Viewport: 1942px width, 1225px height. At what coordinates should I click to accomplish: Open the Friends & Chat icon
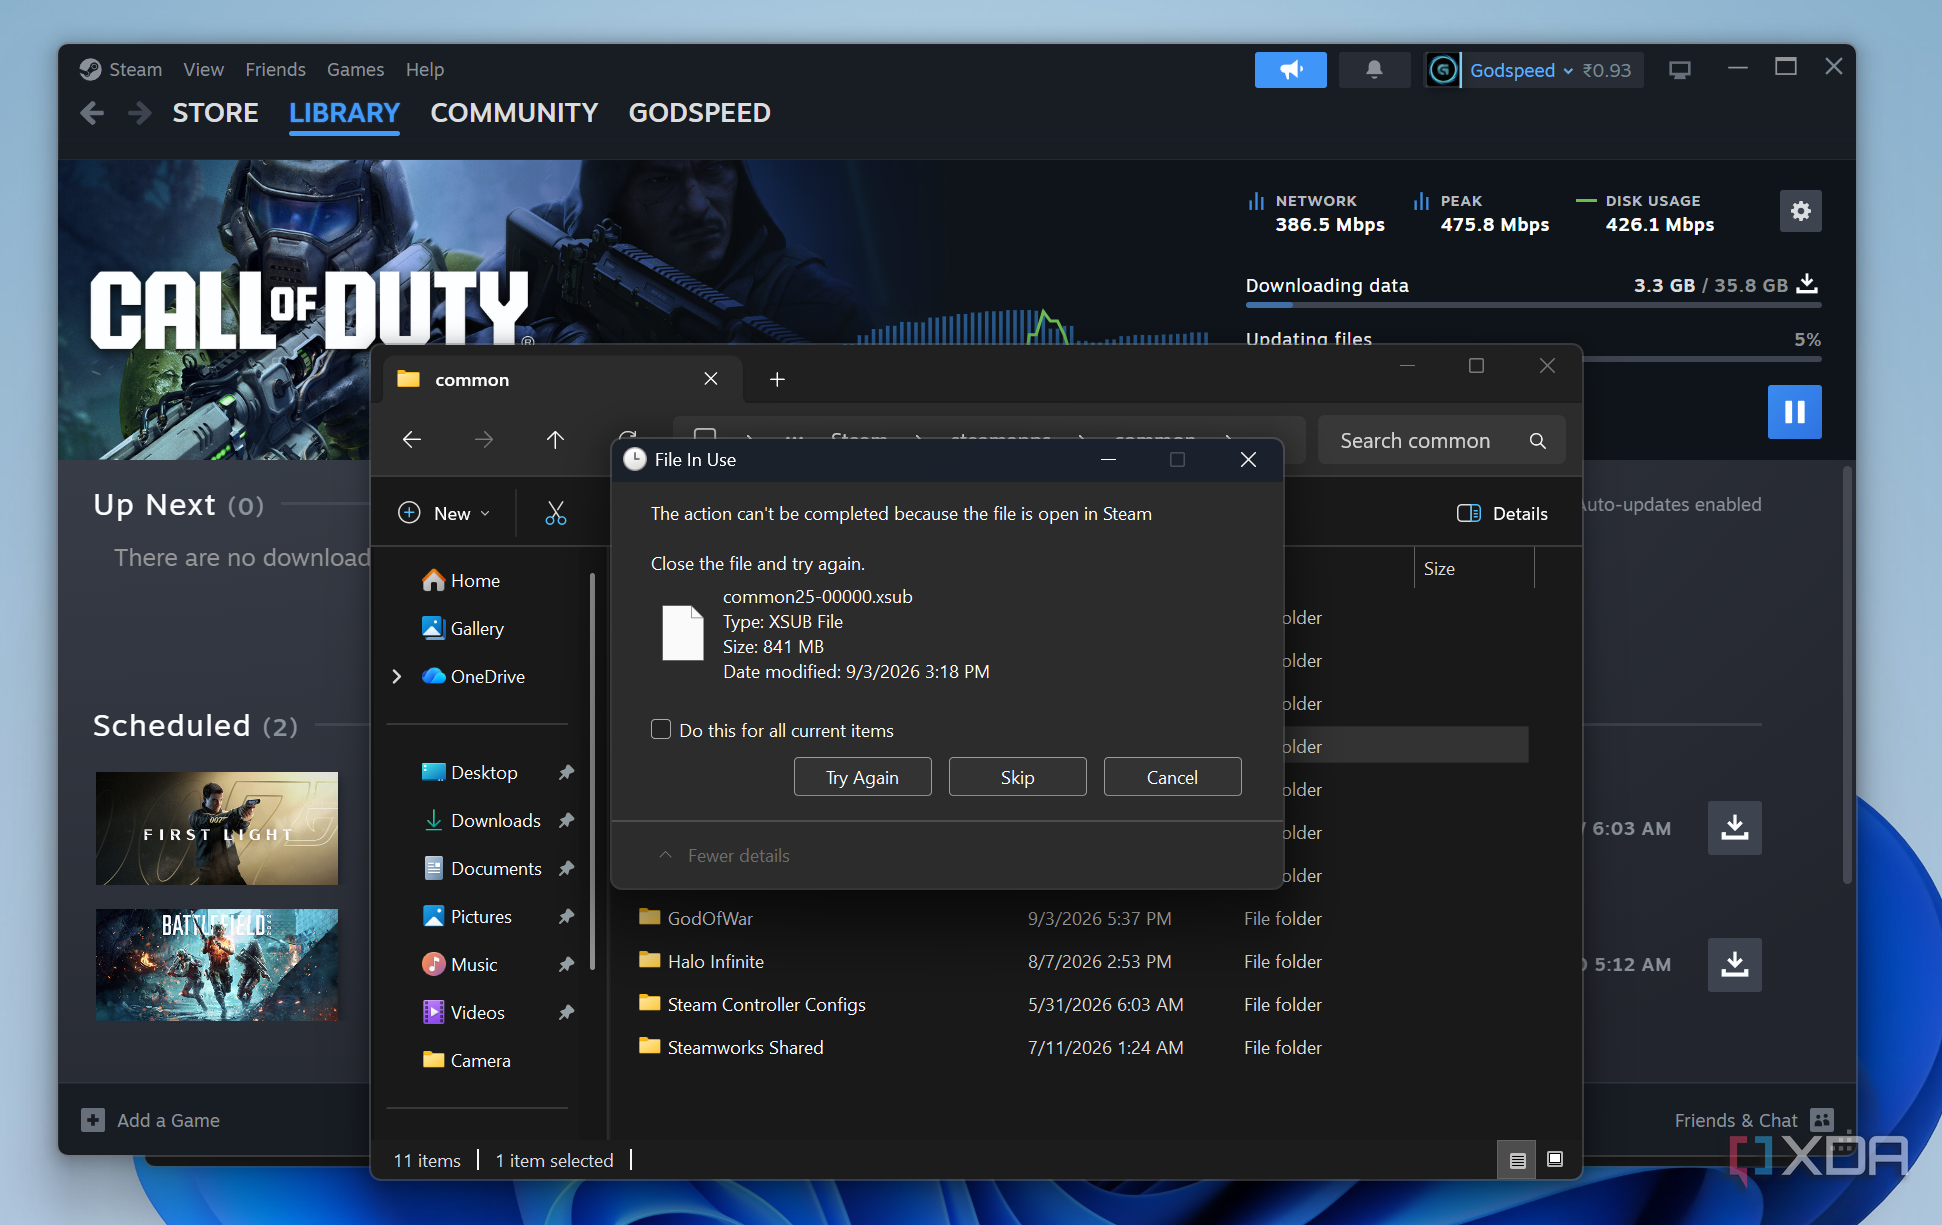tap(1822, 1120)
